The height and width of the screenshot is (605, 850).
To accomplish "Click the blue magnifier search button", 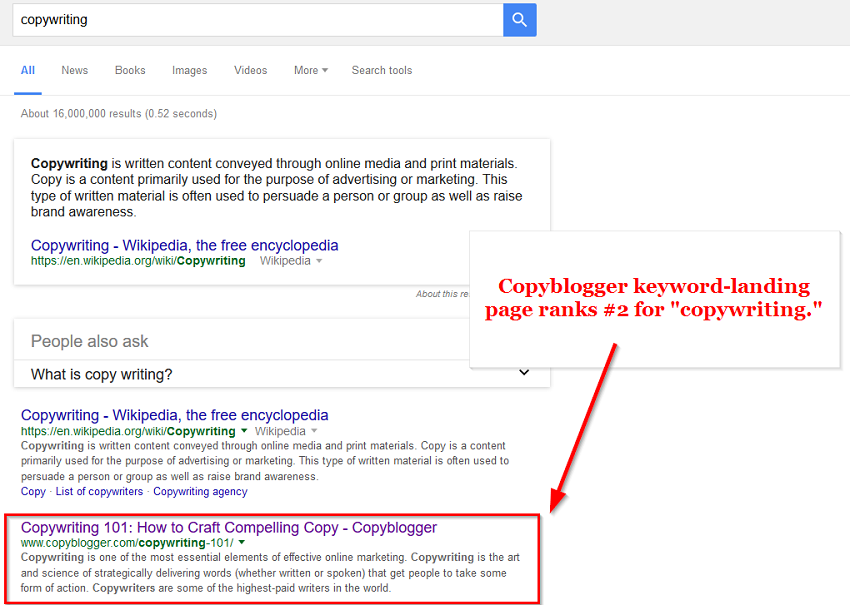I will tap(519, 20).
